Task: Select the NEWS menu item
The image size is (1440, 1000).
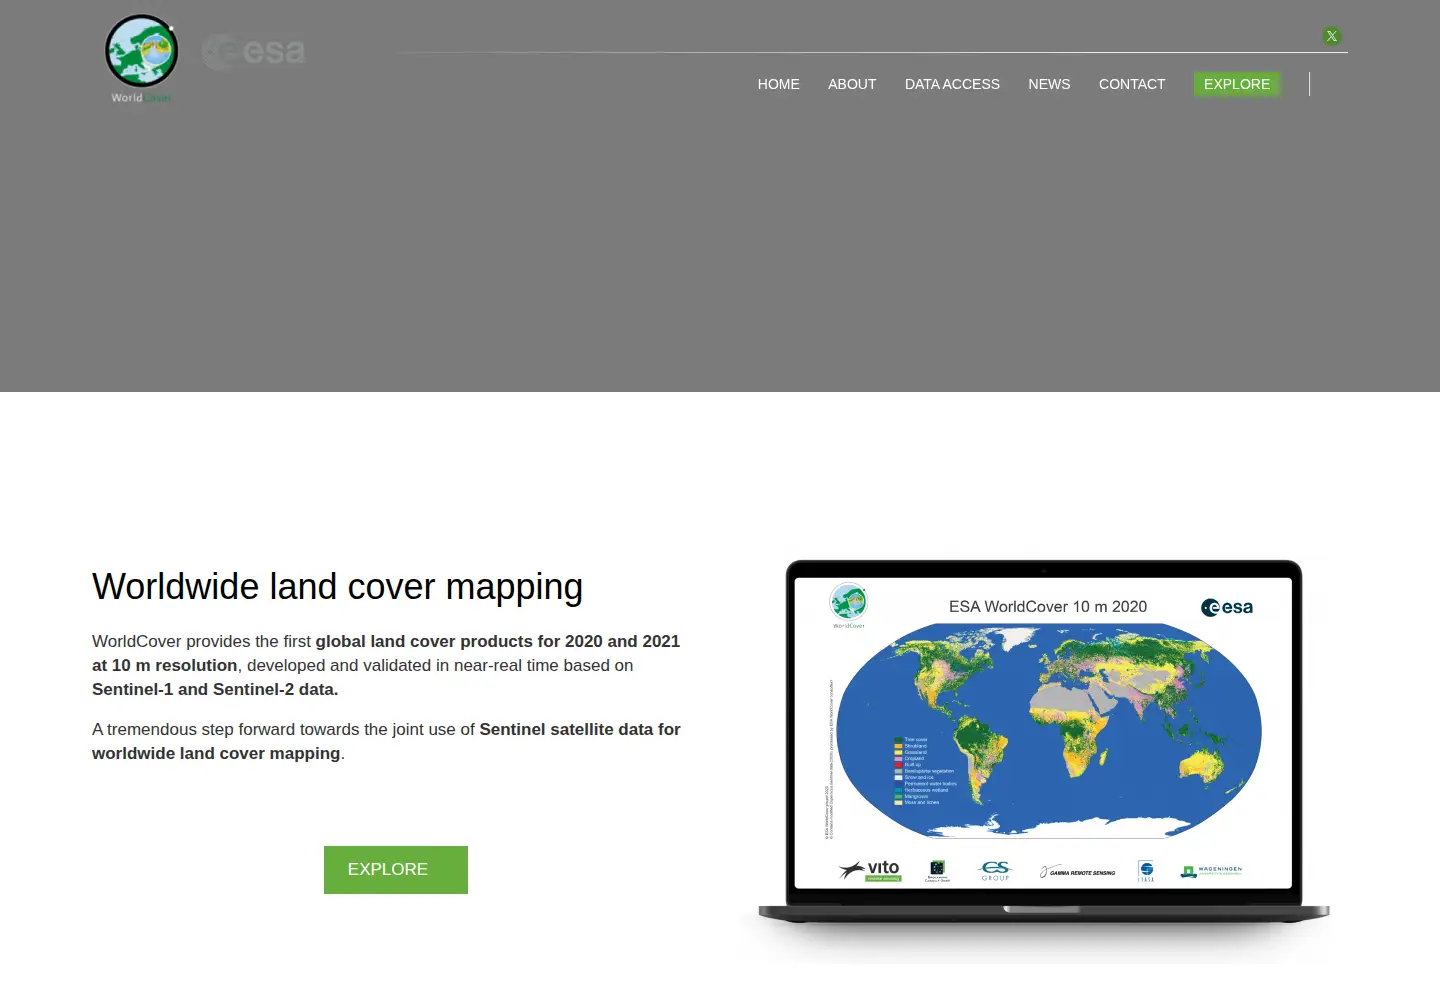Action: pyautogui.click(x=1049, y=84)
